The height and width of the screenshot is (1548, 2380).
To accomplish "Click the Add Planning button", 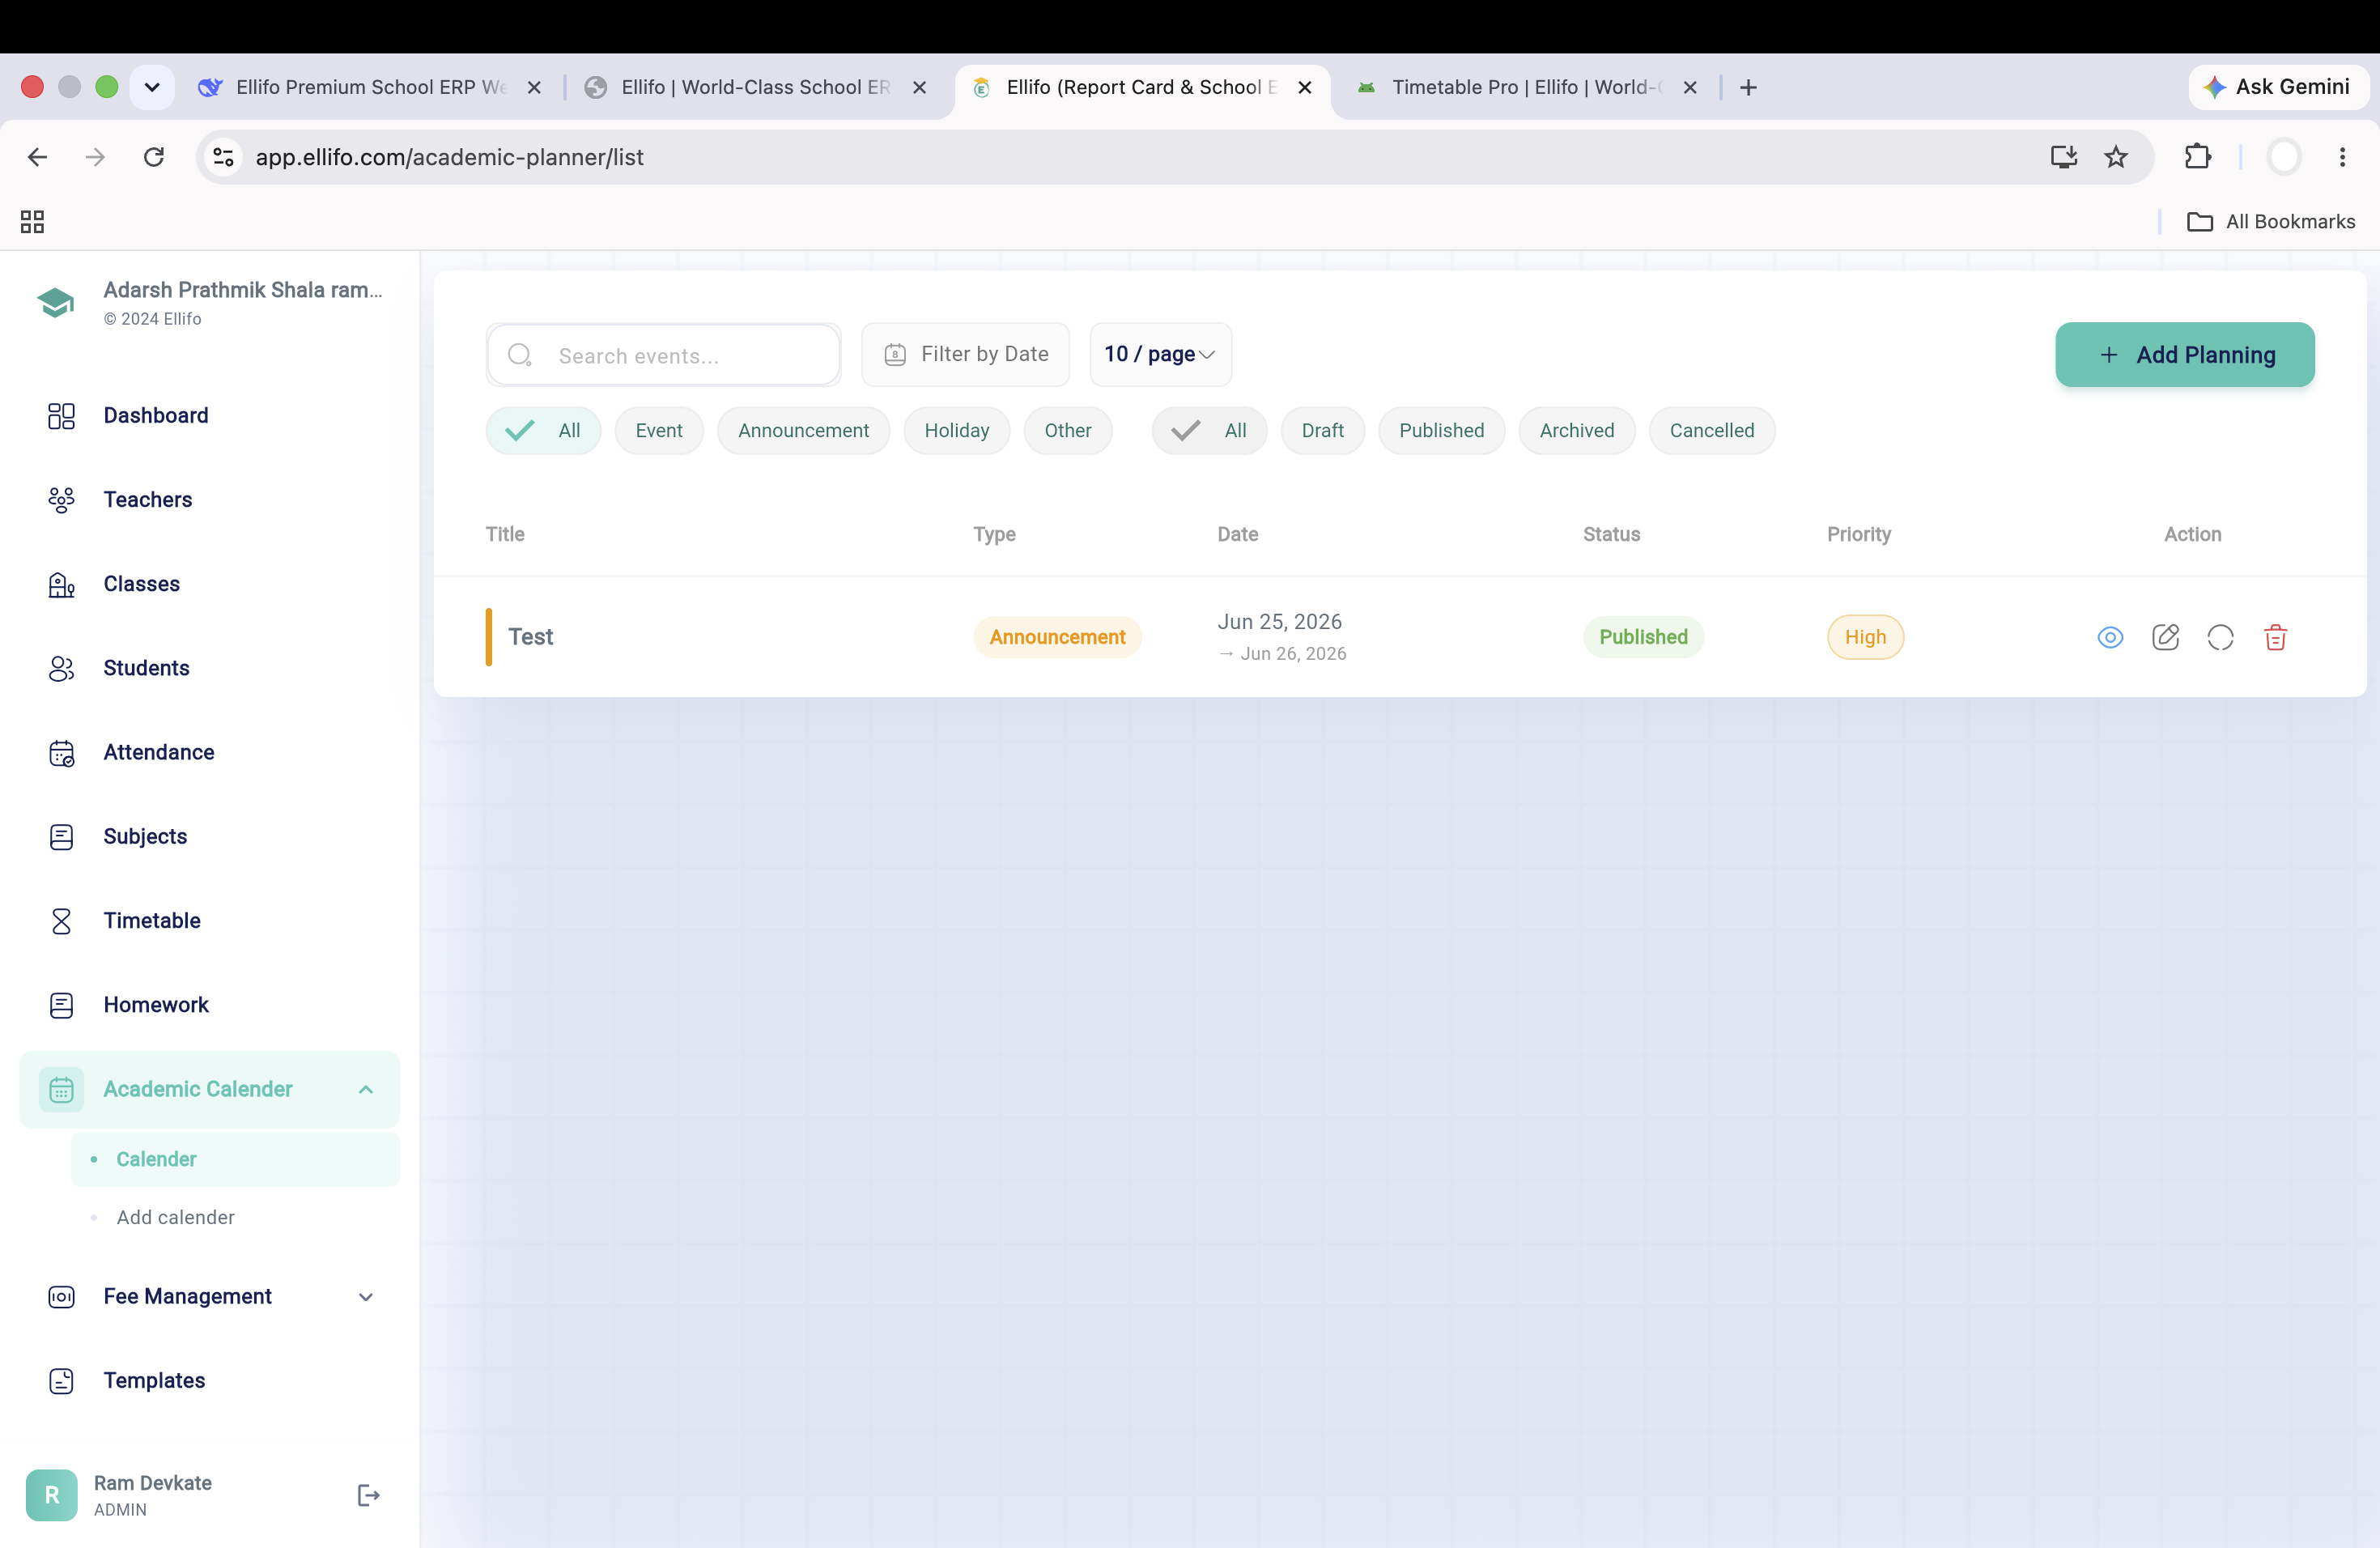I will [x=2184, y=354].
